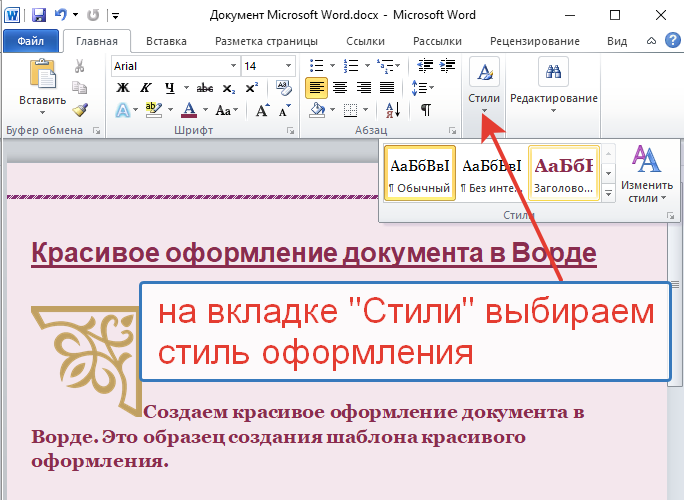The image size is (684, 500).
Task: Select the Без интервала style
Action: pyautogui.click(x=492, y=173)
